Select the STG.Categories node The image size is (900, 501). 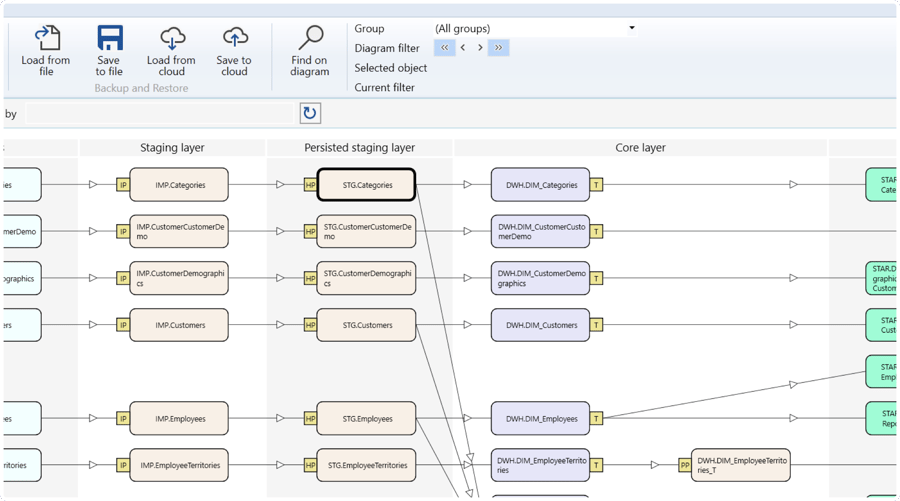pos(366,185)
